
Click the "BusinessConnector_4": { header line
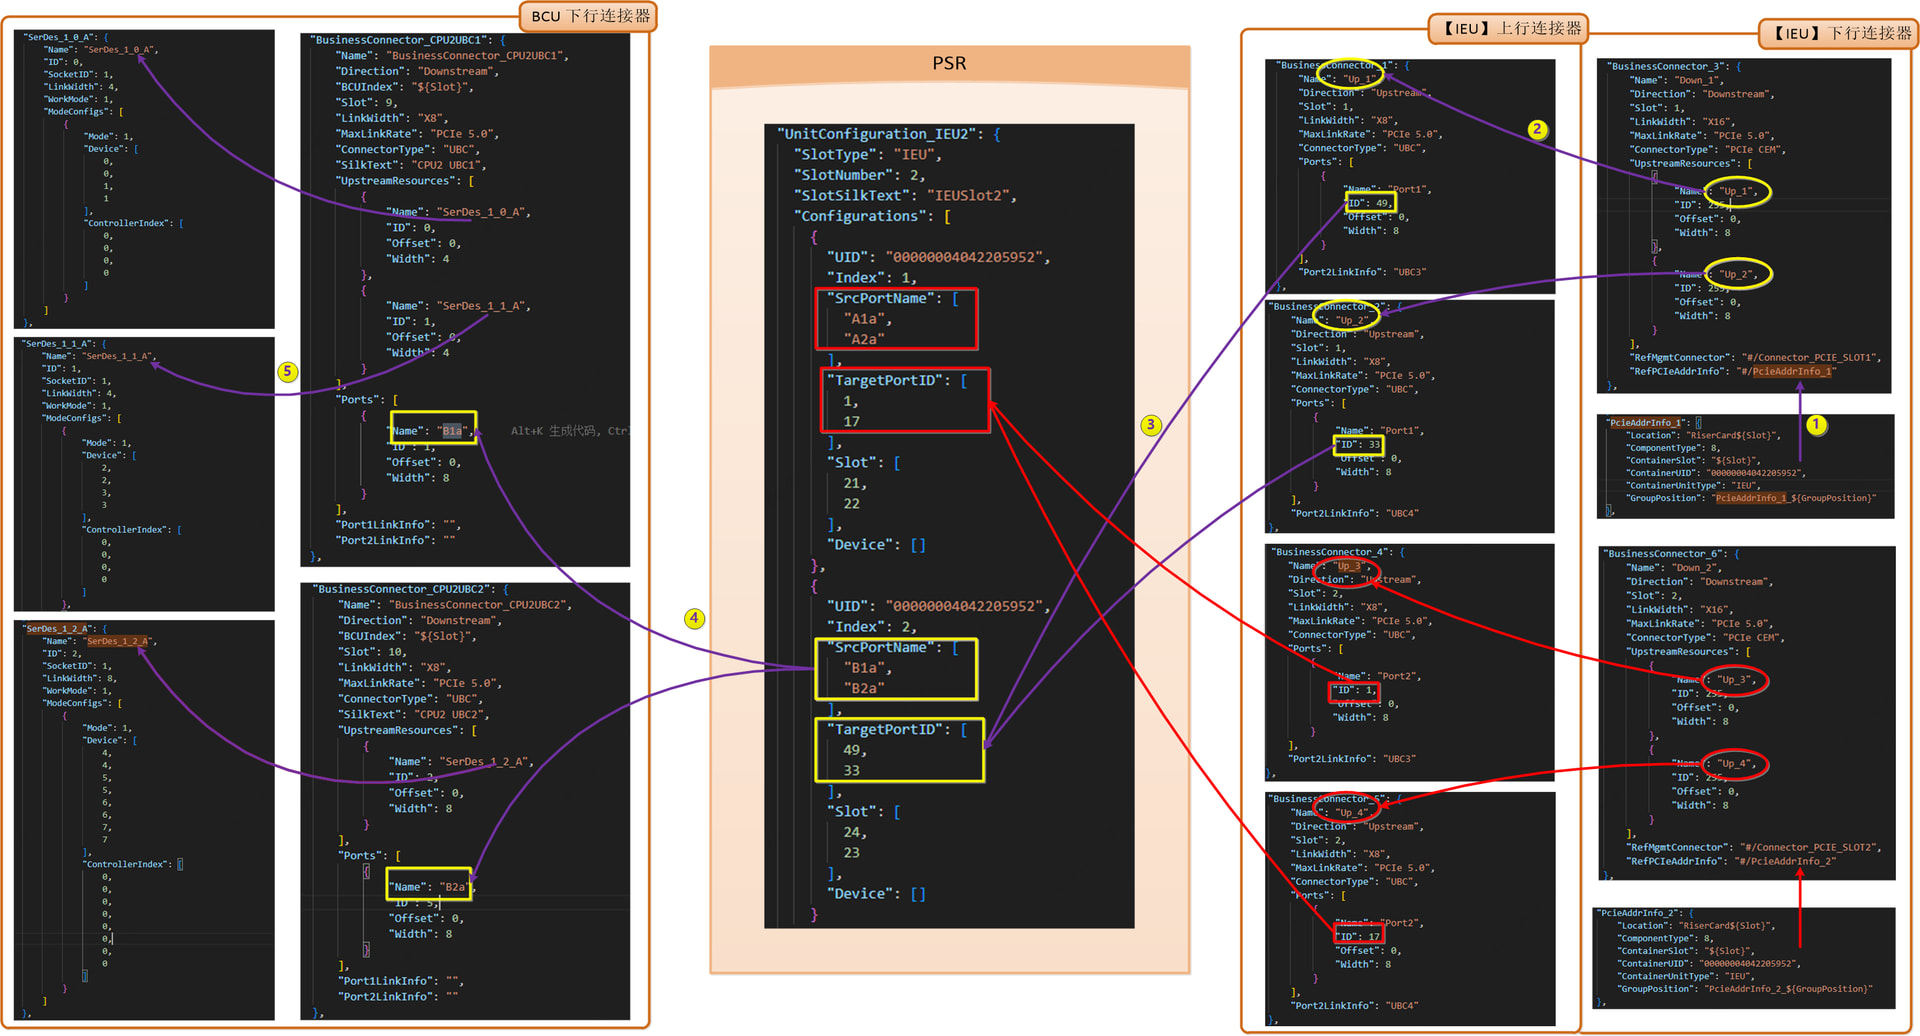pos(1338,552)
